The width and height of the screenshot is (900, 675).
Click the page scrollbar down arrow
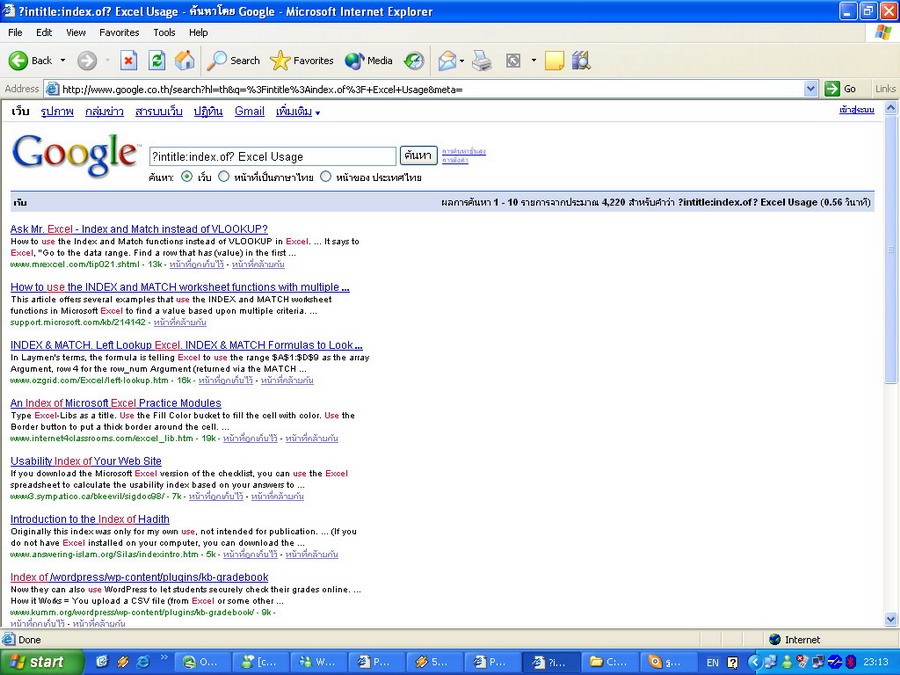click(891, 619)
